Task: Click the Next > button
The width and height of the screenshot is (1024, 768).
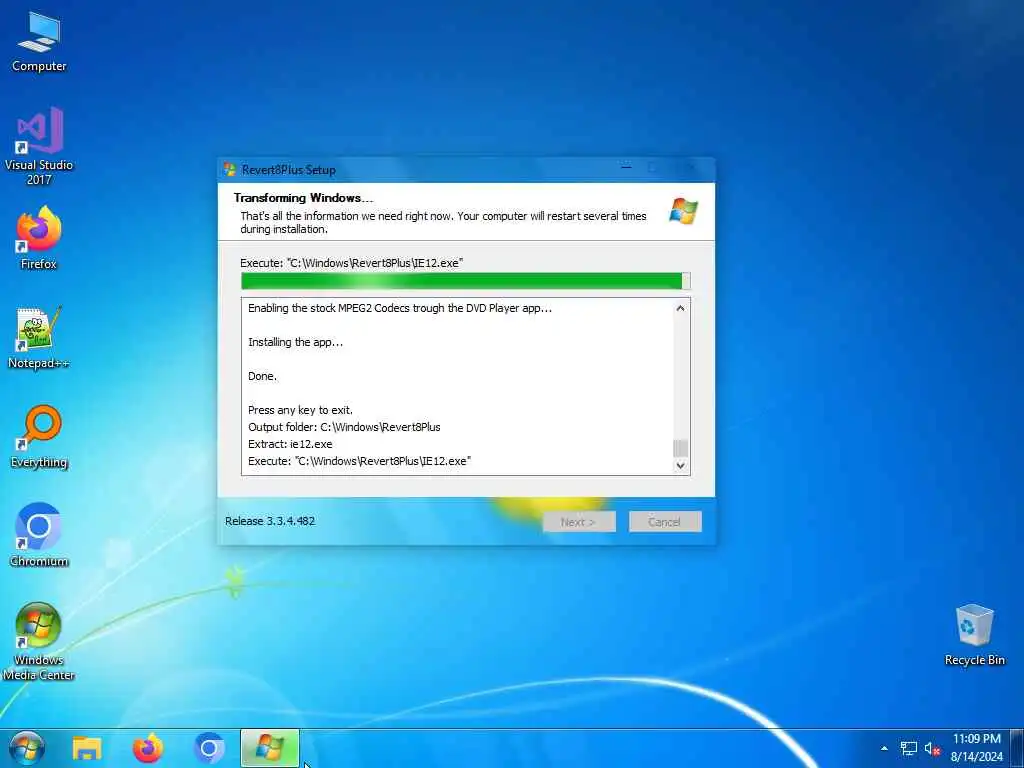Action: [x=579, y=522]
